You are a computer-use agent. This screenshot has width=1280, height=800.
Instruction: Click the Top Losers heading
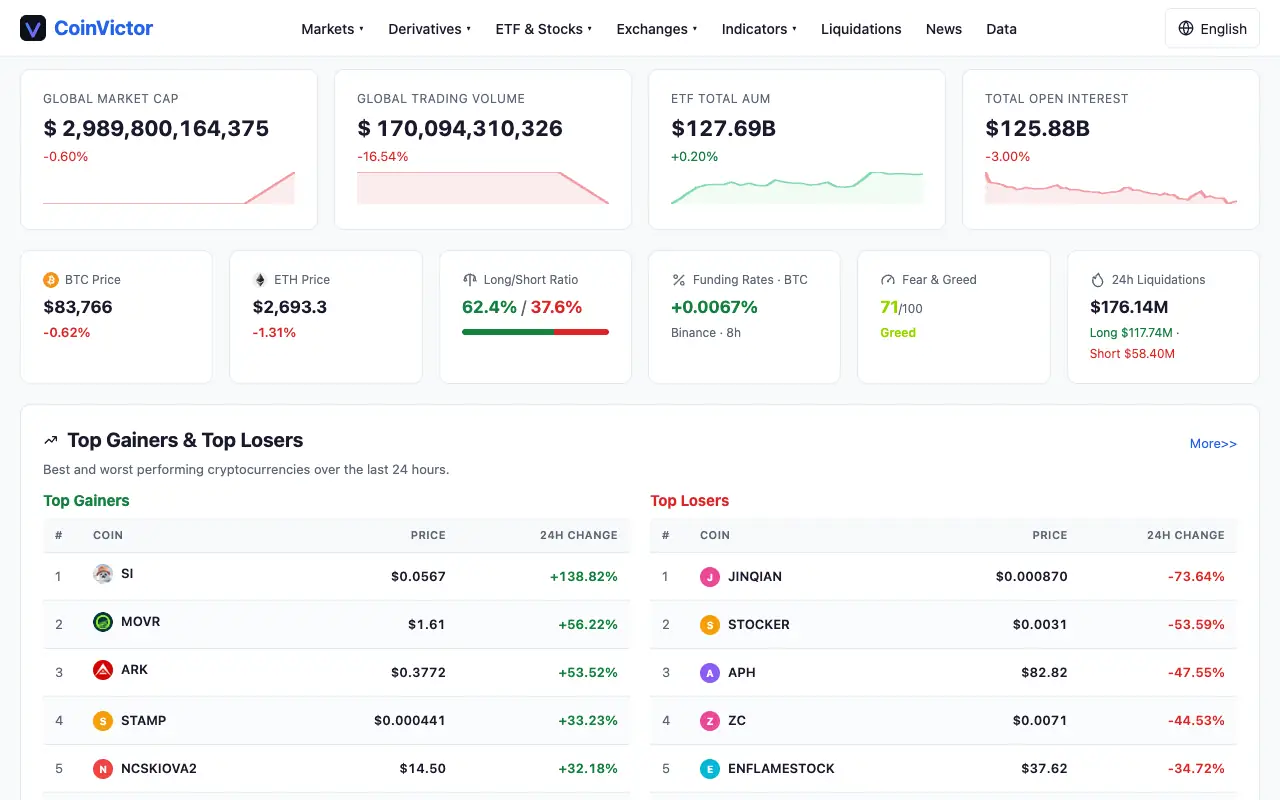[x=690, y=501]
